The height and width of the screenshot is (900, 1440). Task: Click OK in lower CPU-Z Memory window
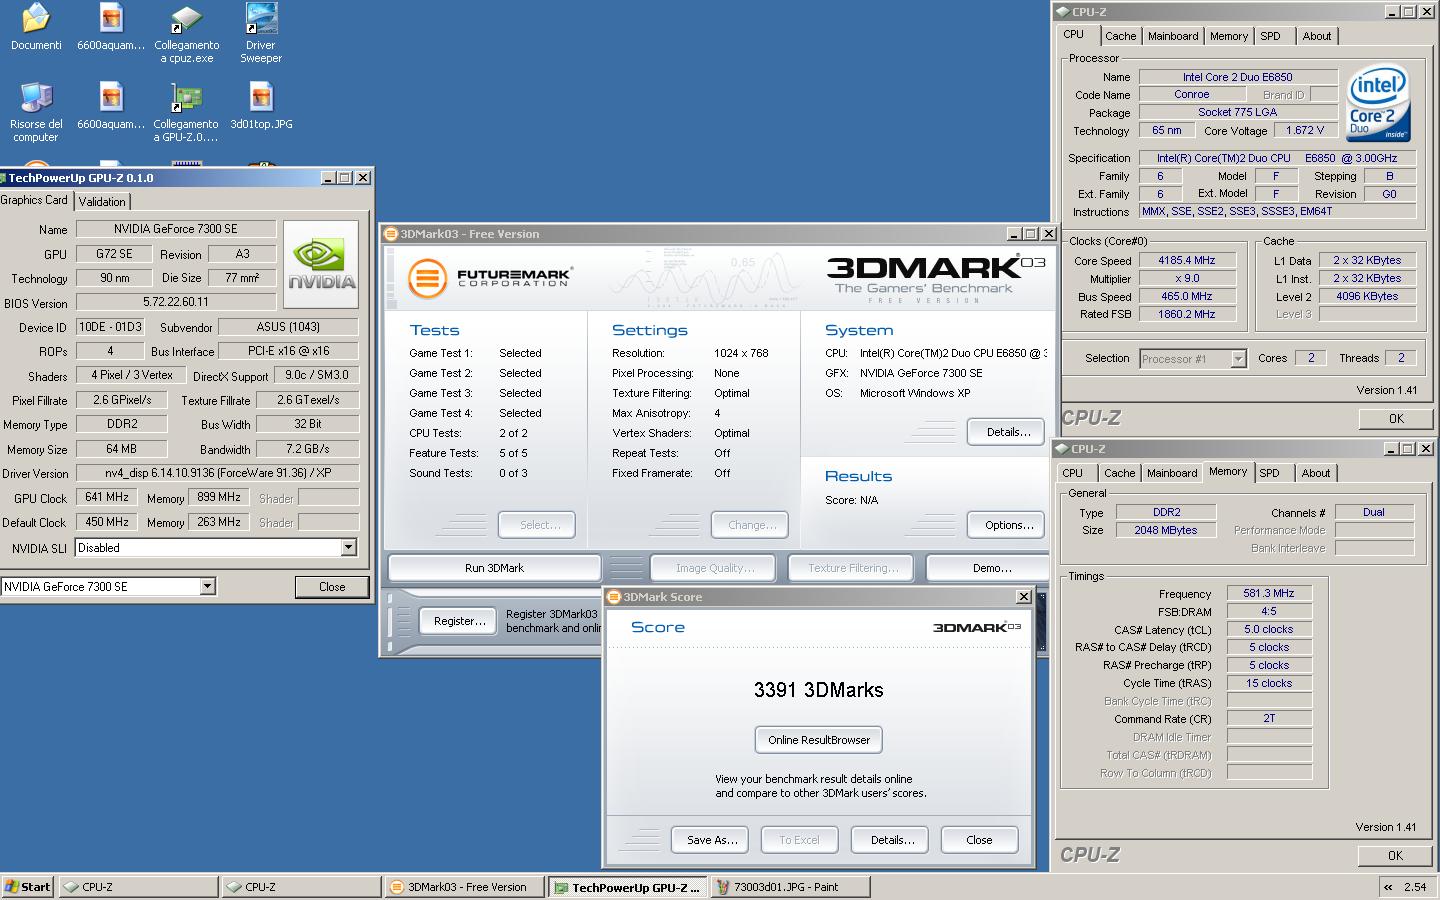point(1395,855)
